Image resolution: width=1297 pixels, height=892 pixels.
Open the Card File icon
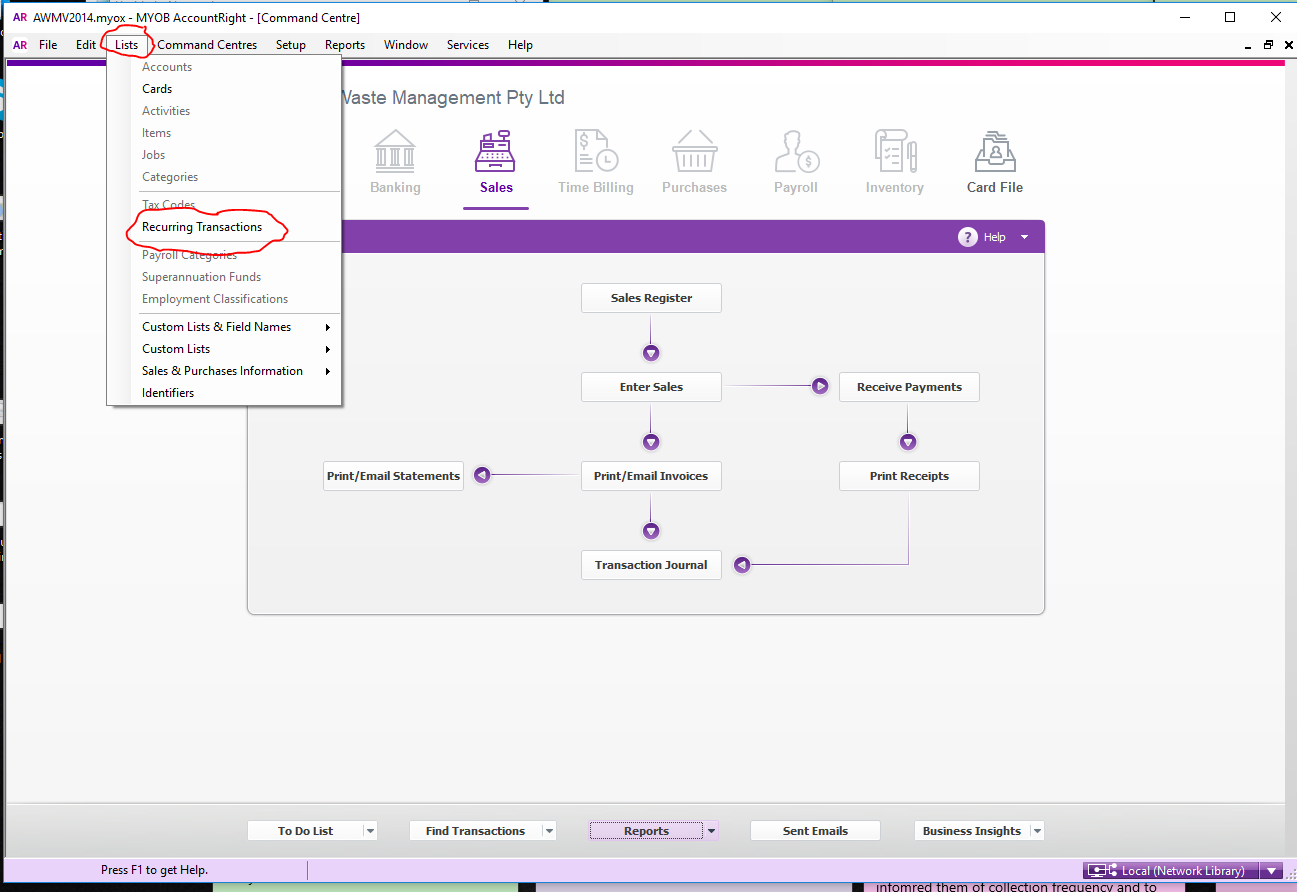(995, 151)
